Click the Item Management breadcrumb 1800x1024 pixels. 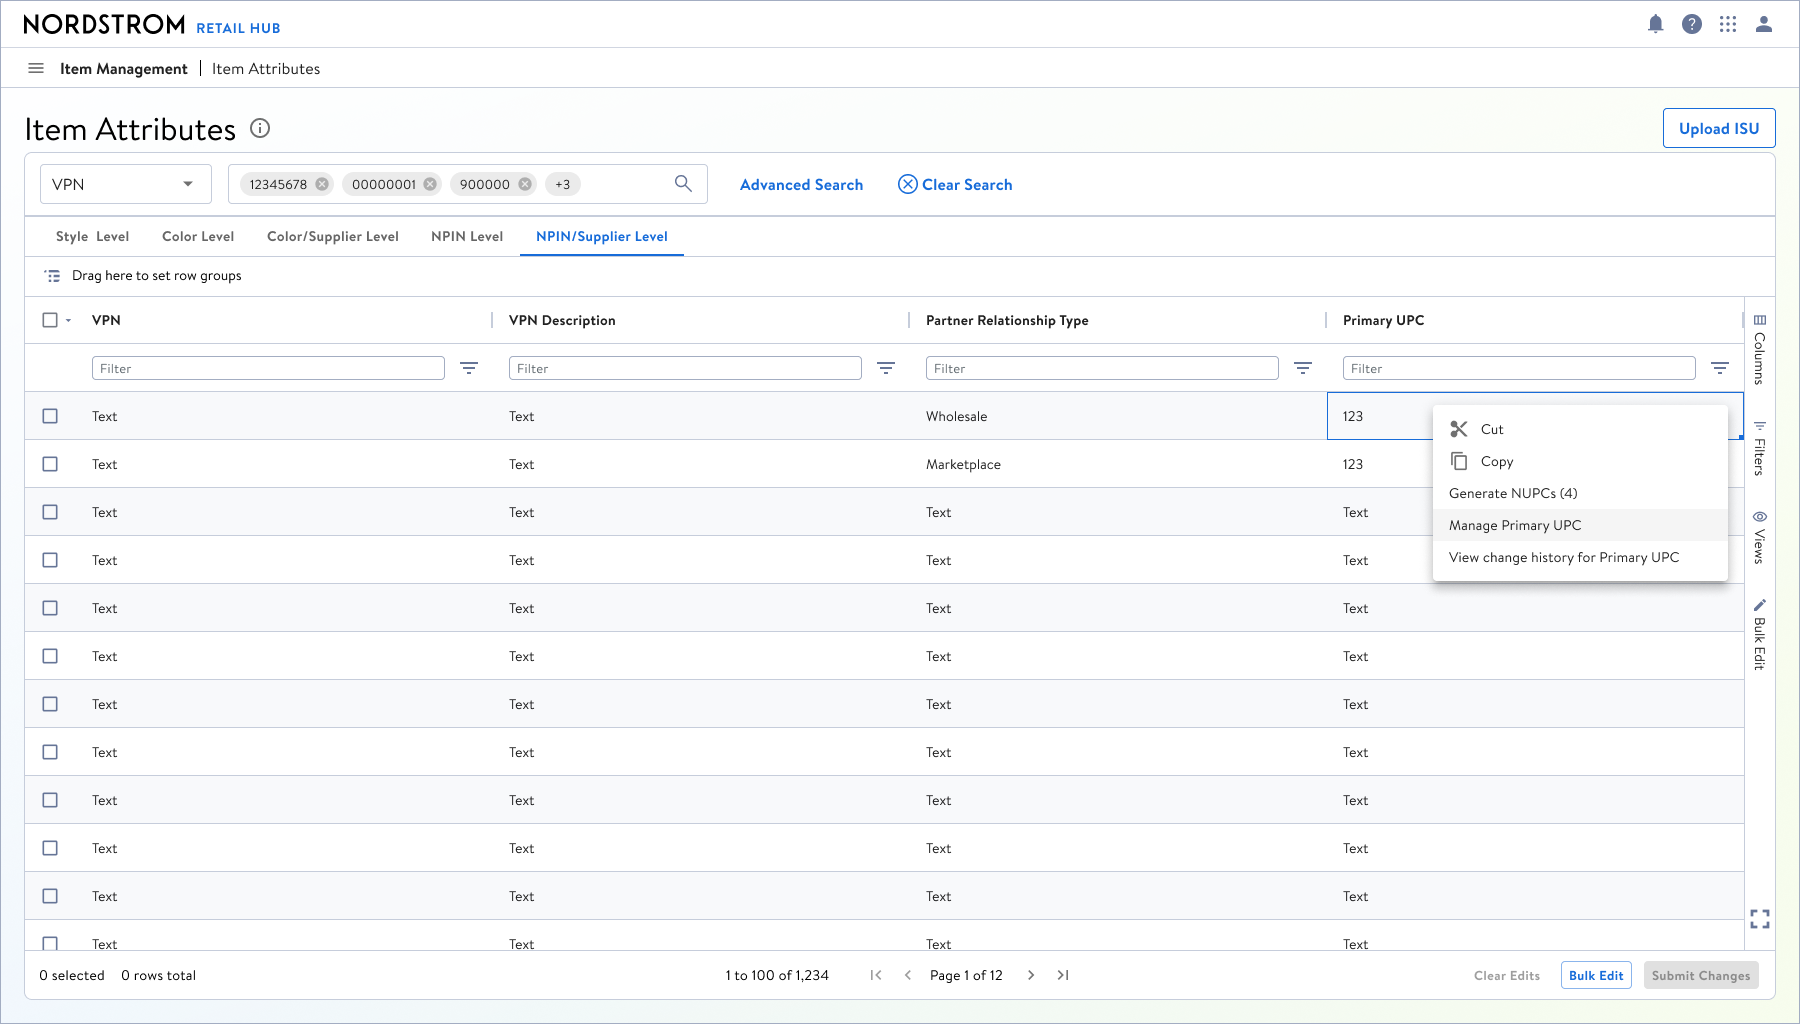pos(124,68)
